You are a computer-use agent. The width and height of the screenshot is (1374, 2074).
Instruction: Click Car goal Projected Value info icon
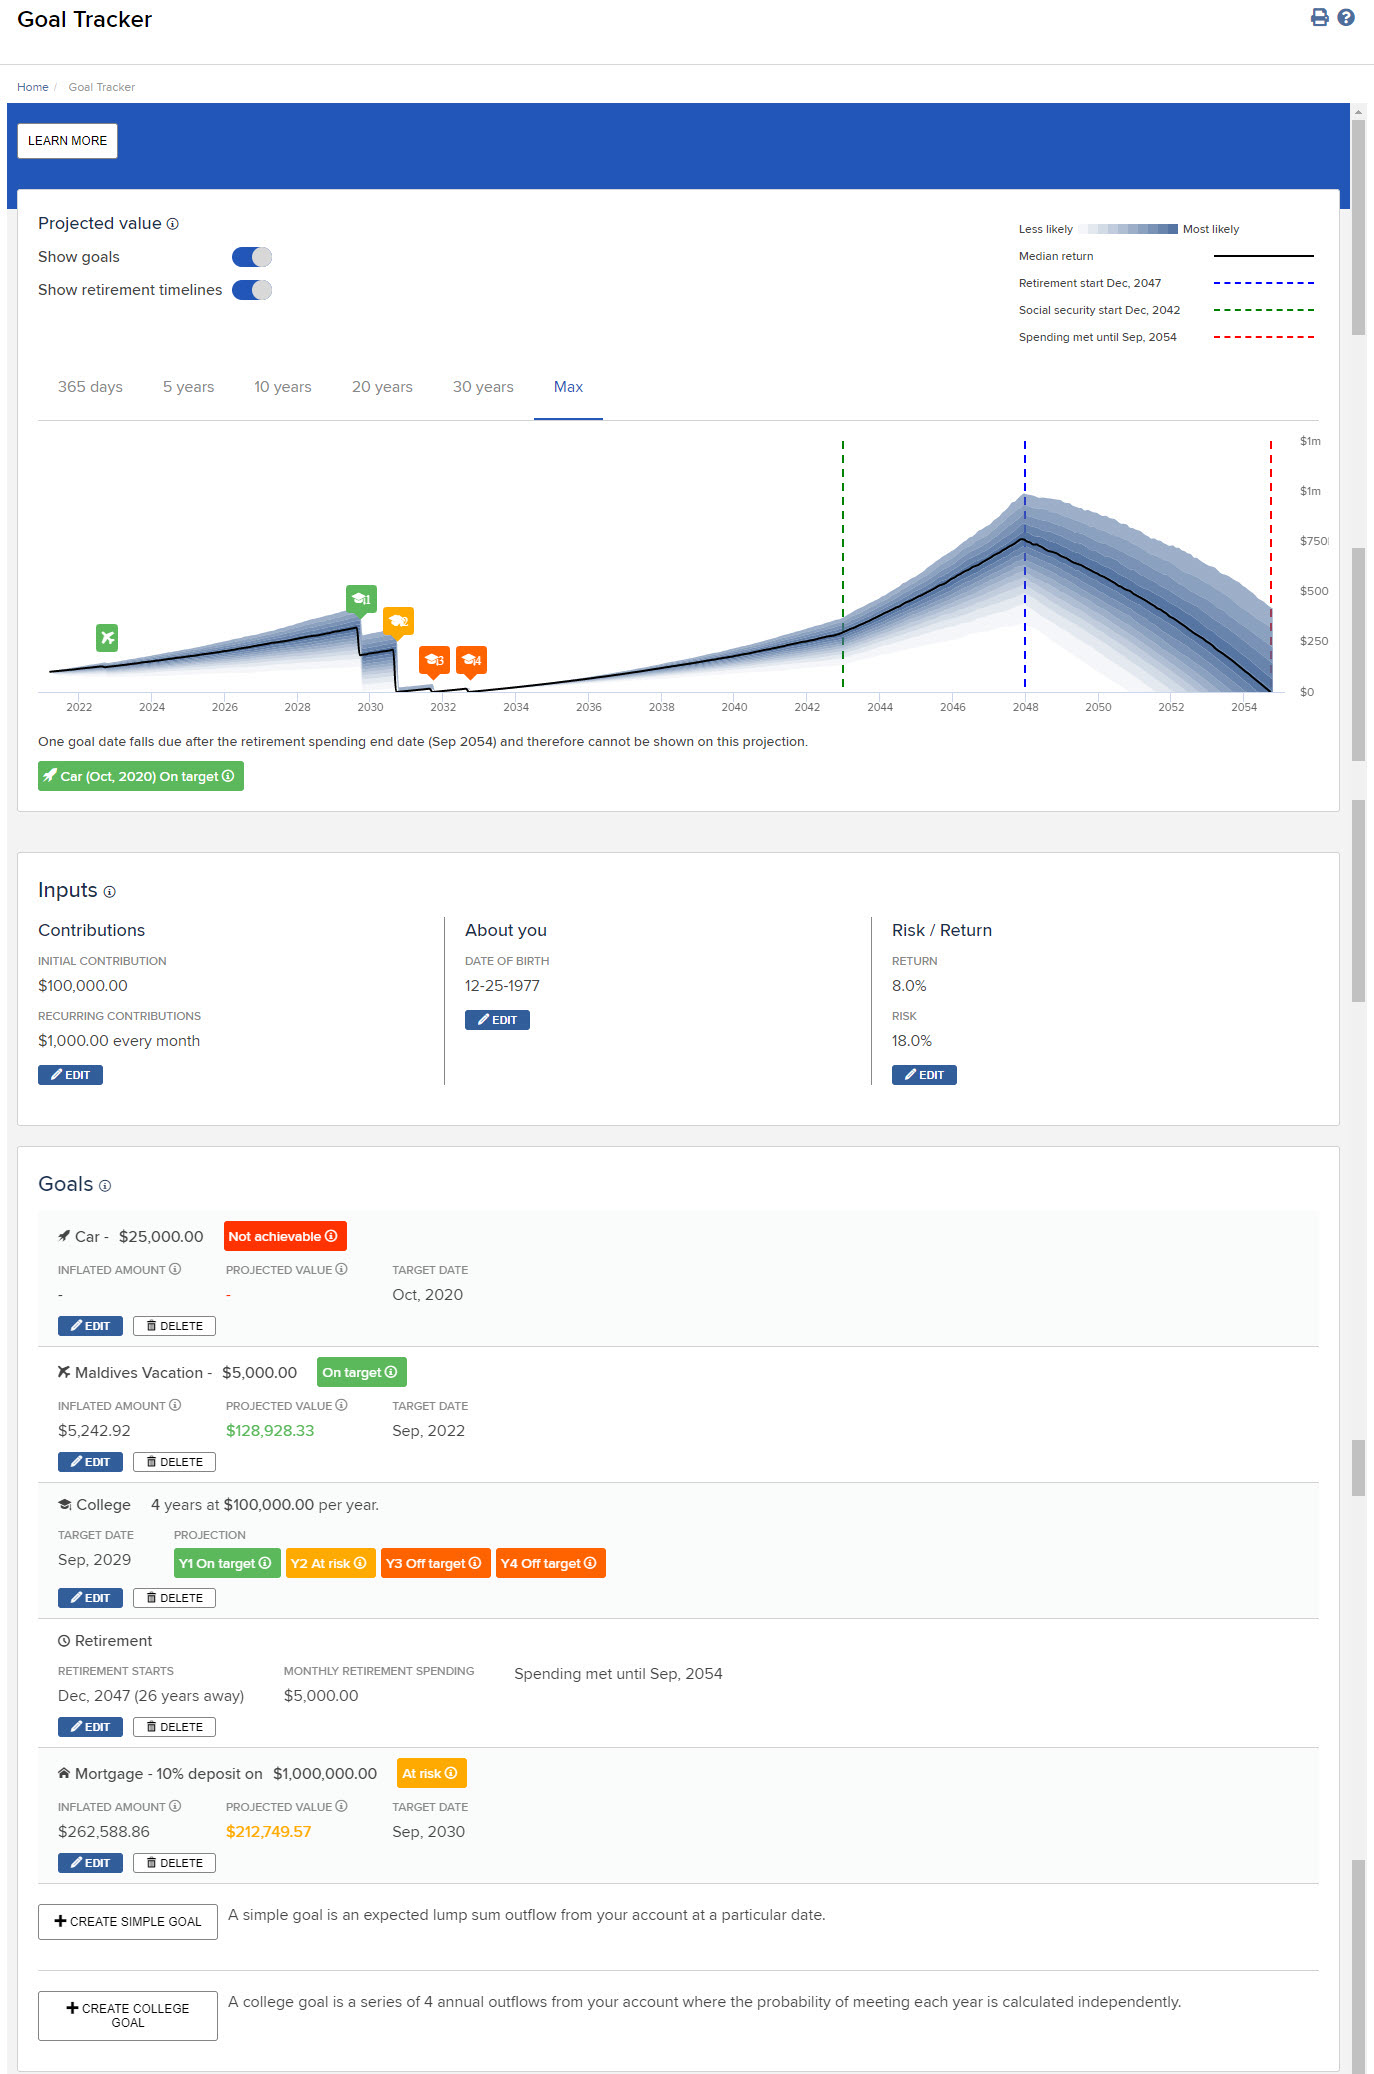341,1269
